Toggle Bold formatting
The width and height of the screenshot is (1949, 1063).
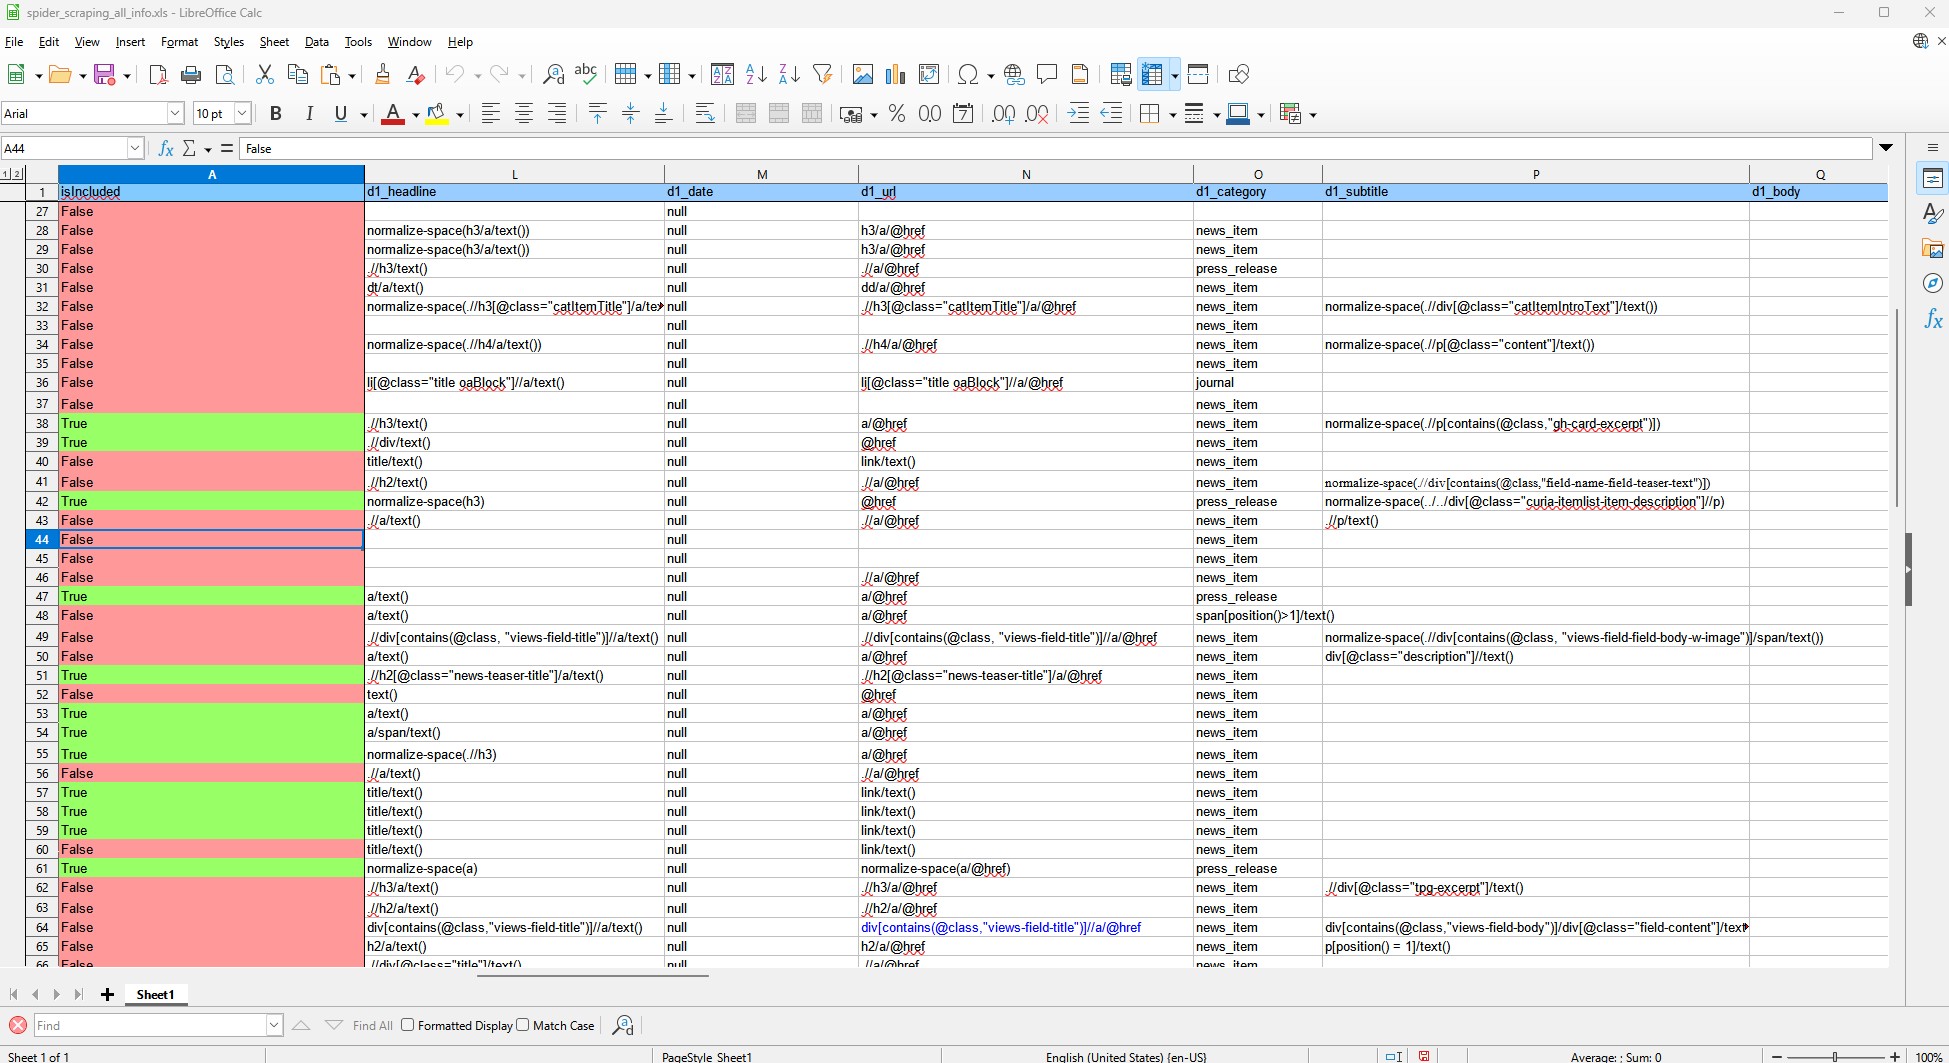click(276, 114)
